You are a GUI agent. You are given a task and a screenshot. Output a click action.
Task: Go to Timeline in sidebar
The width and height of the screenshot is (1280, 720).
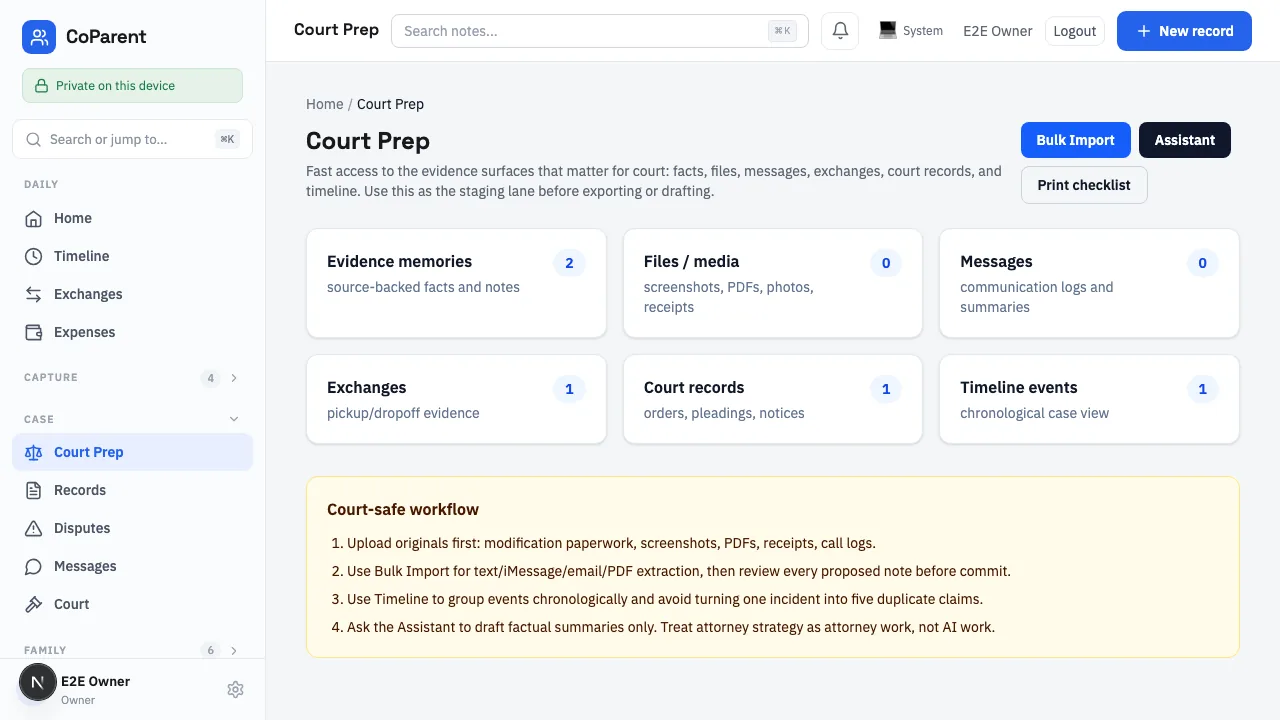[132, 256]
